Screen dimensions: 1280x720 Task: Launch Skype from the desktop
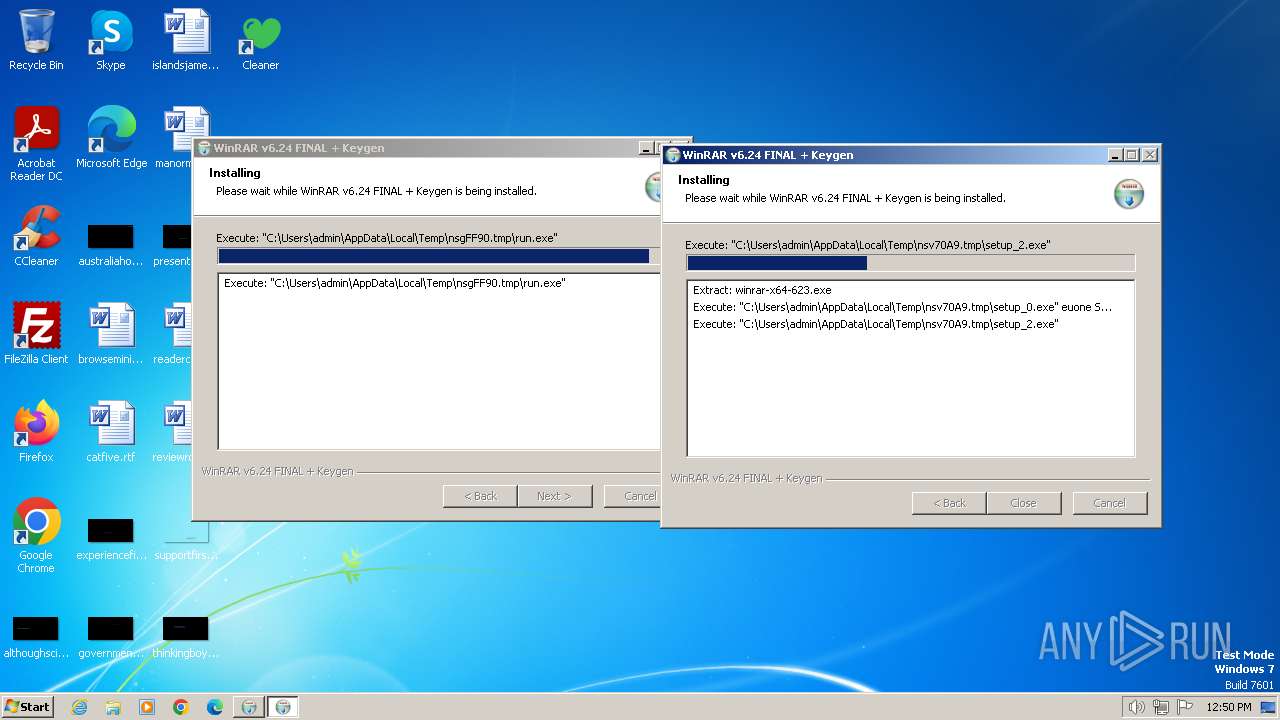pyautogui.click(x=111, y=41)
